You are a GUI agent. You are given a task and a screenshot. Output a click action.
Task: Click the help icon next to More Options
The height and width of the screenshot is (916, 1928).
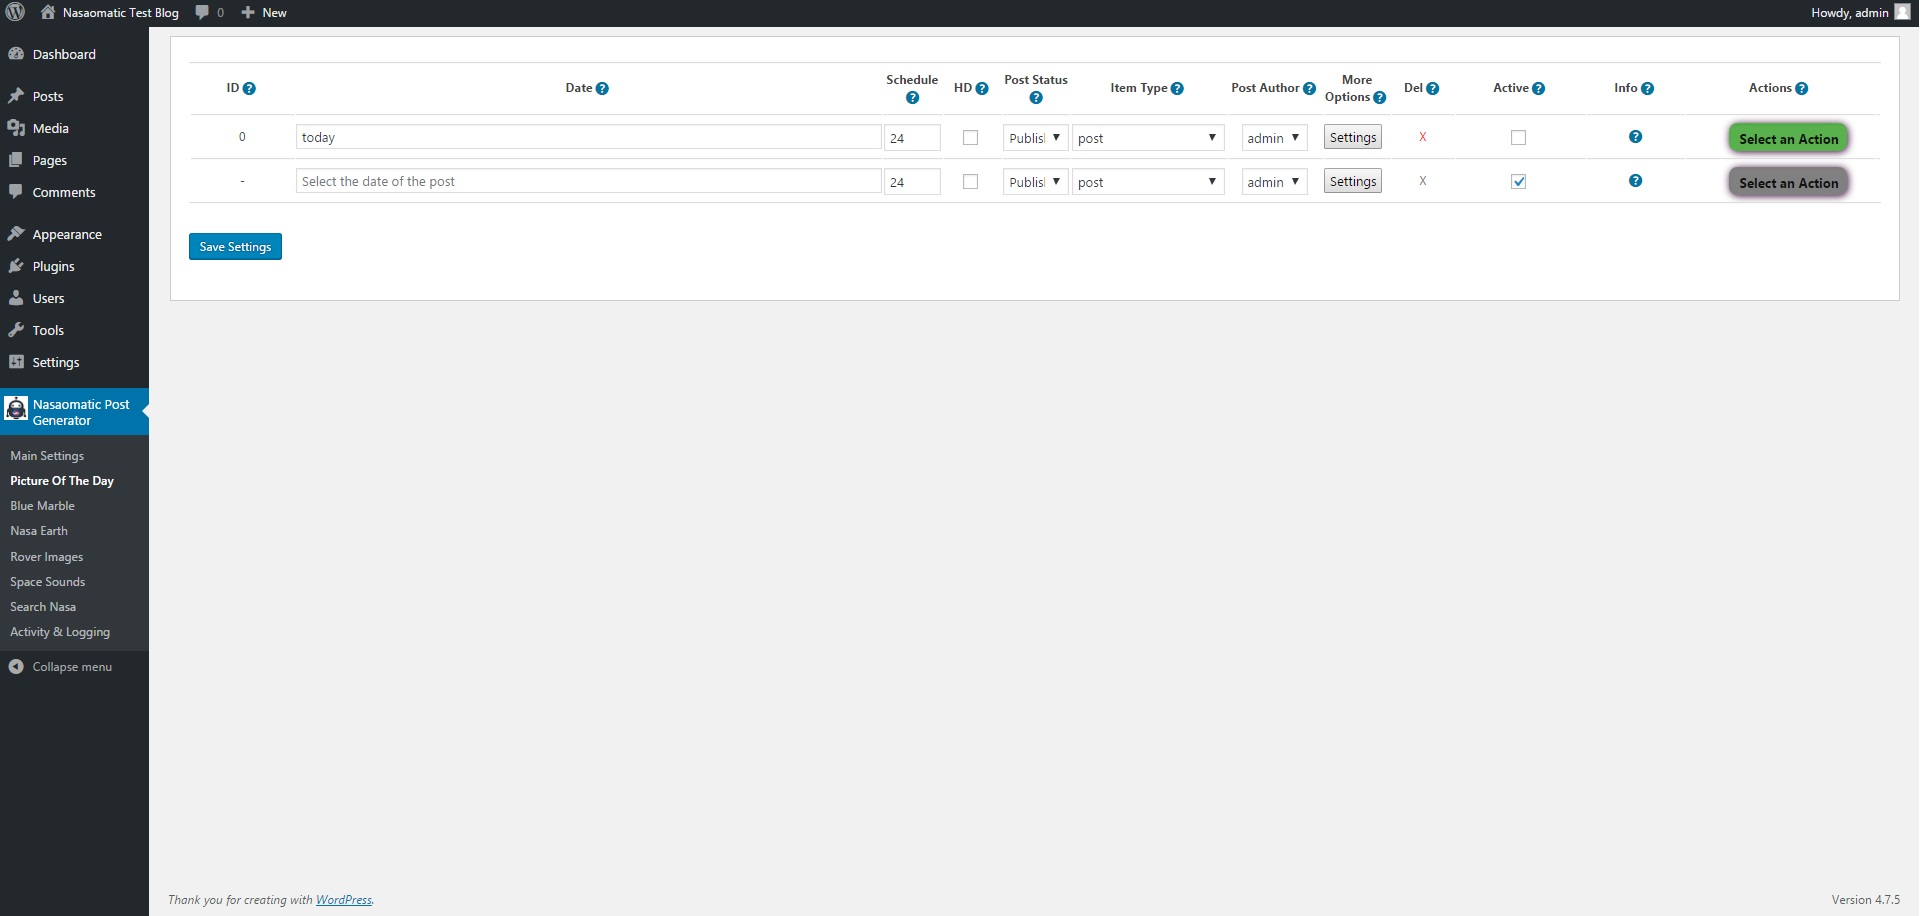(x=1380, y=98)
